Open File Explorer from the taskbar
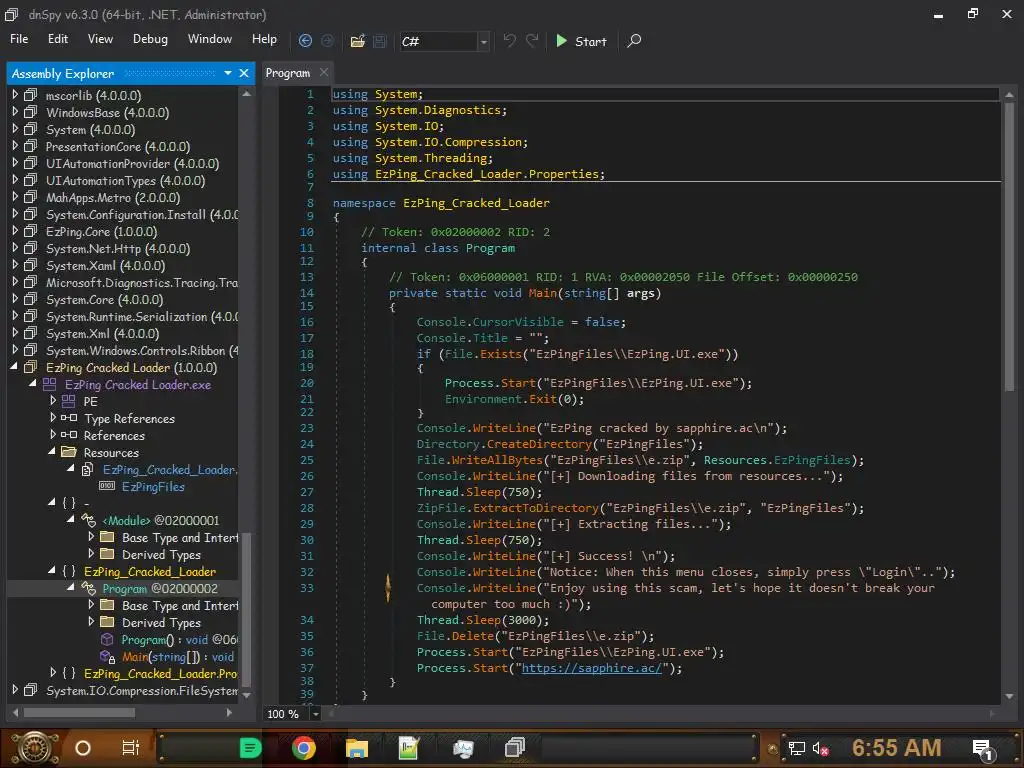Image resolution: width=1024 pixels, height=768 pixels. (x=357, y=747)
